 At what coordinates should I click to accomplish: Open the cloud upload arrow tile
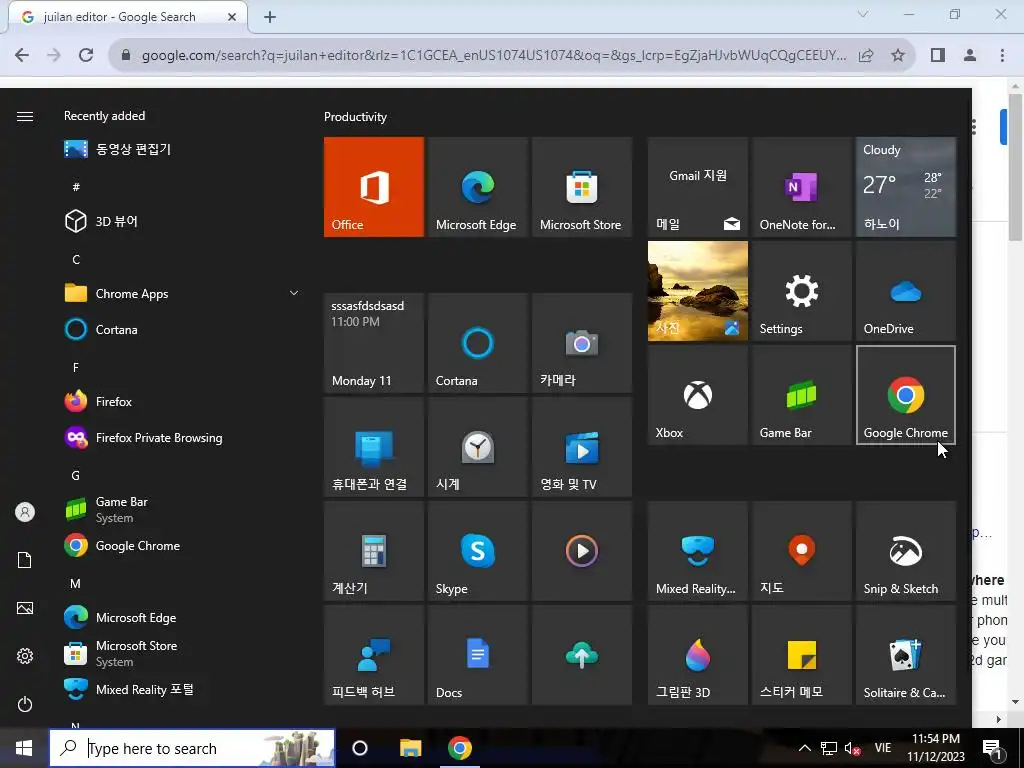pyautogui.click(x=582, y=654)
